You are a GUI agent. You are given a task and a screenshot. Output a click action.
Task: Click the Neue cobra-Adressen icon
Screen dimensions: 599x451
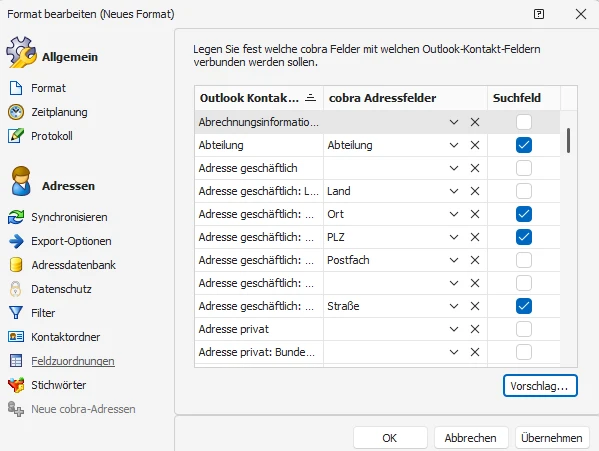[16, 409]
